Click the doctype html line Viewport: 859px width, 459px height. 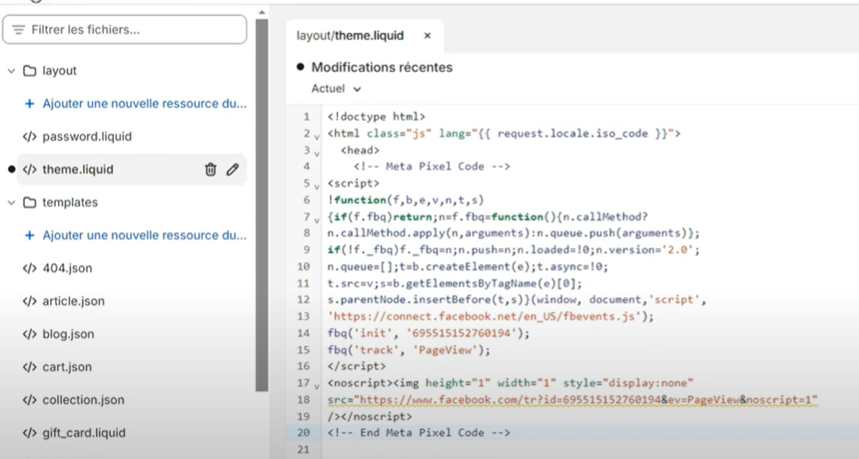(x=376, y=117)
